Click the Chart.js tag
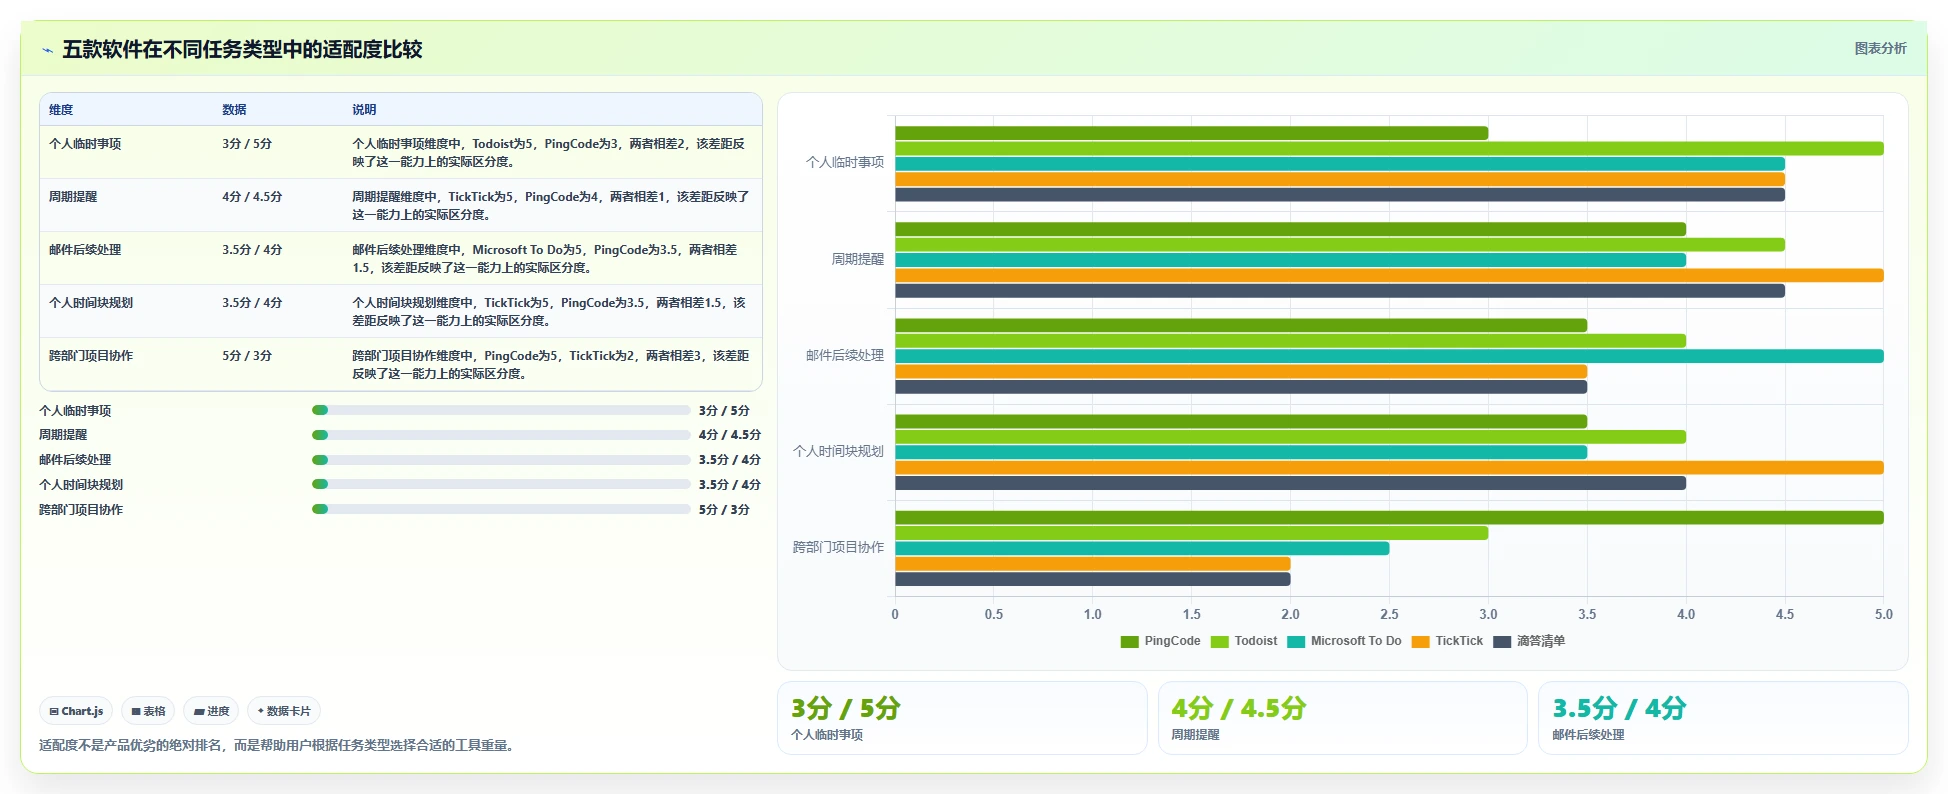The image size is (1948, 794). point(76,711)
